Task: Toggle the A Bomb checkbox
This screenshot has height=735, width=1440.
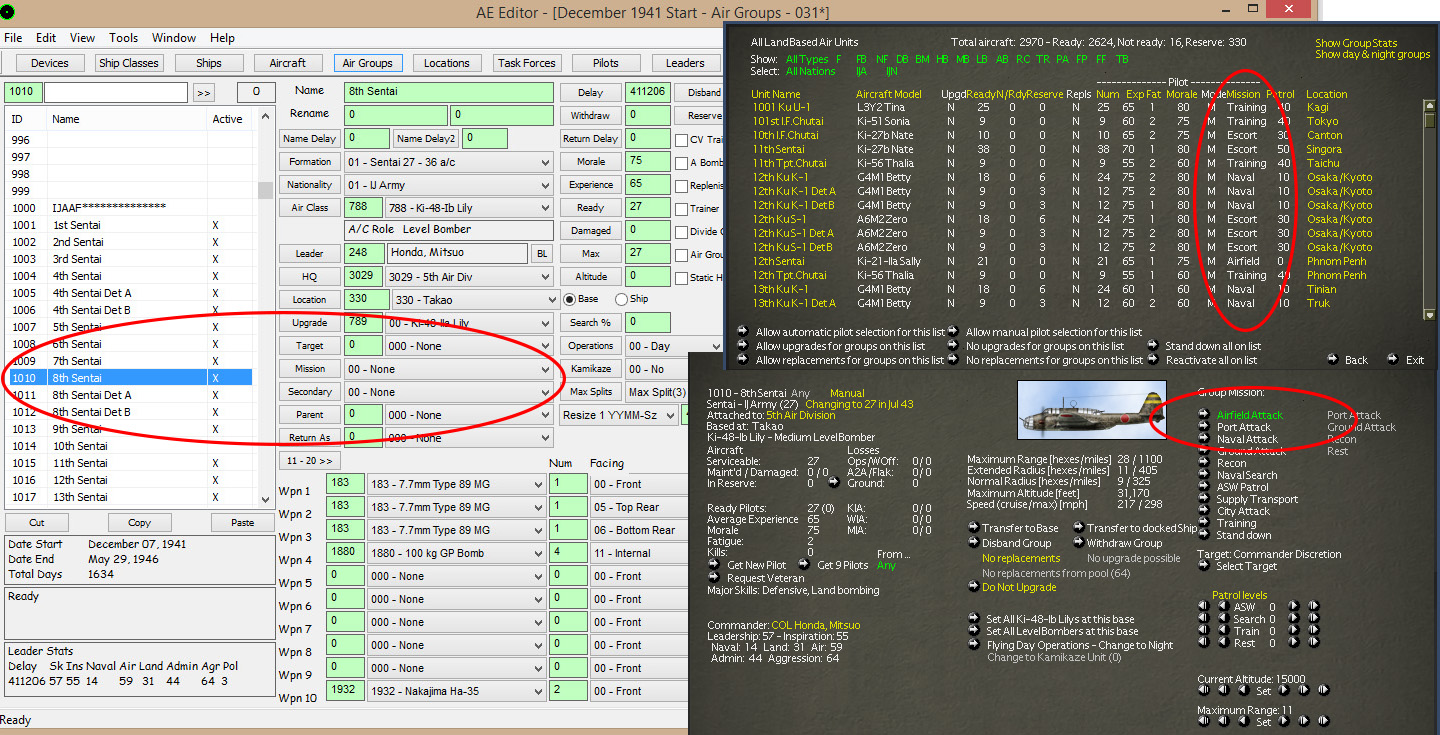Action: [x=681, y=163]
